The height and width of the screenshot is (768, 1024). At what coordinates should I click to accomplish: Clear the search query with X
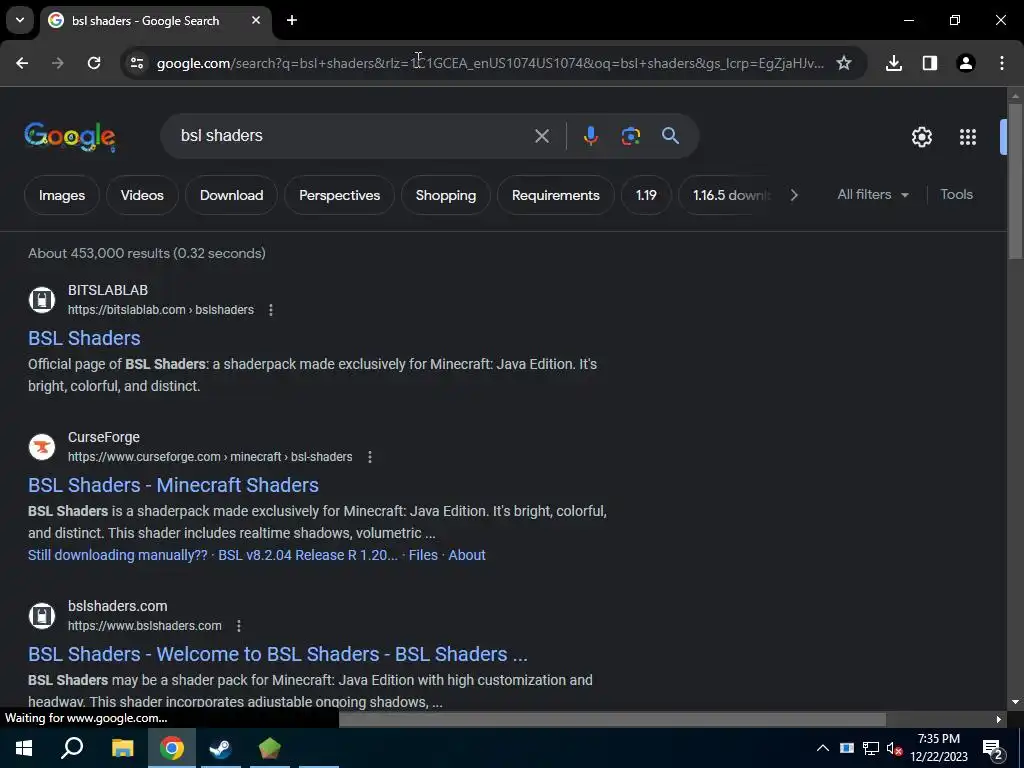point(541,136)
